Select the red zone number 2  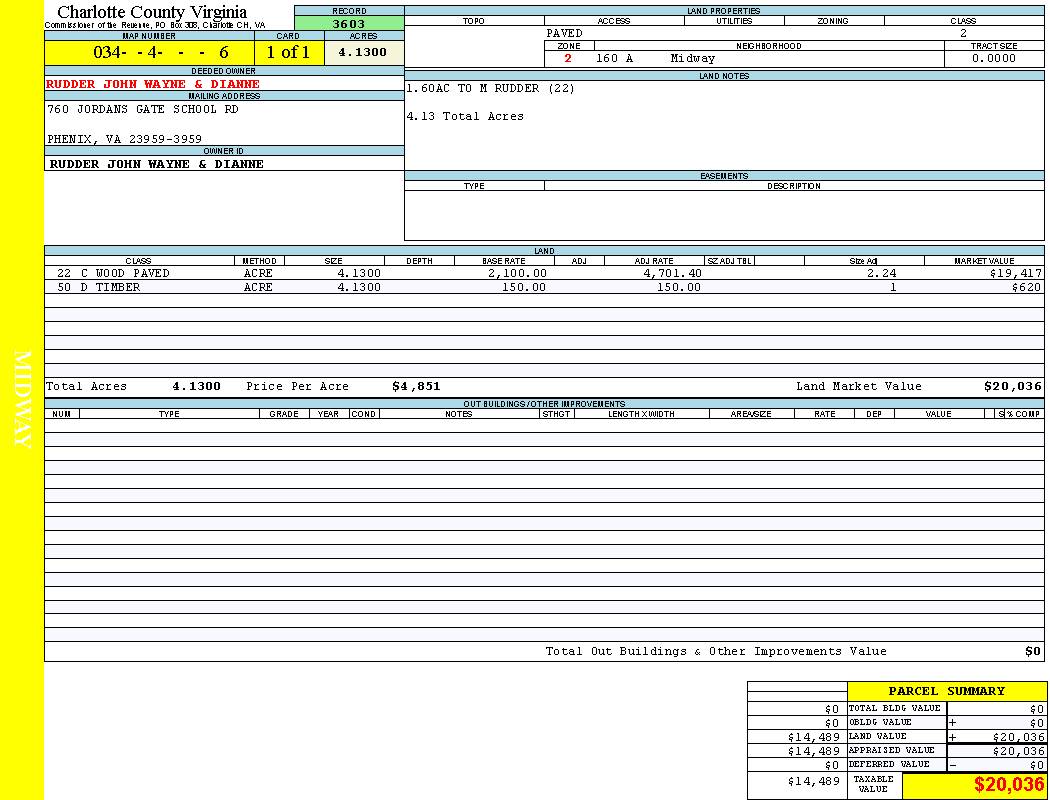coord(568,59)
